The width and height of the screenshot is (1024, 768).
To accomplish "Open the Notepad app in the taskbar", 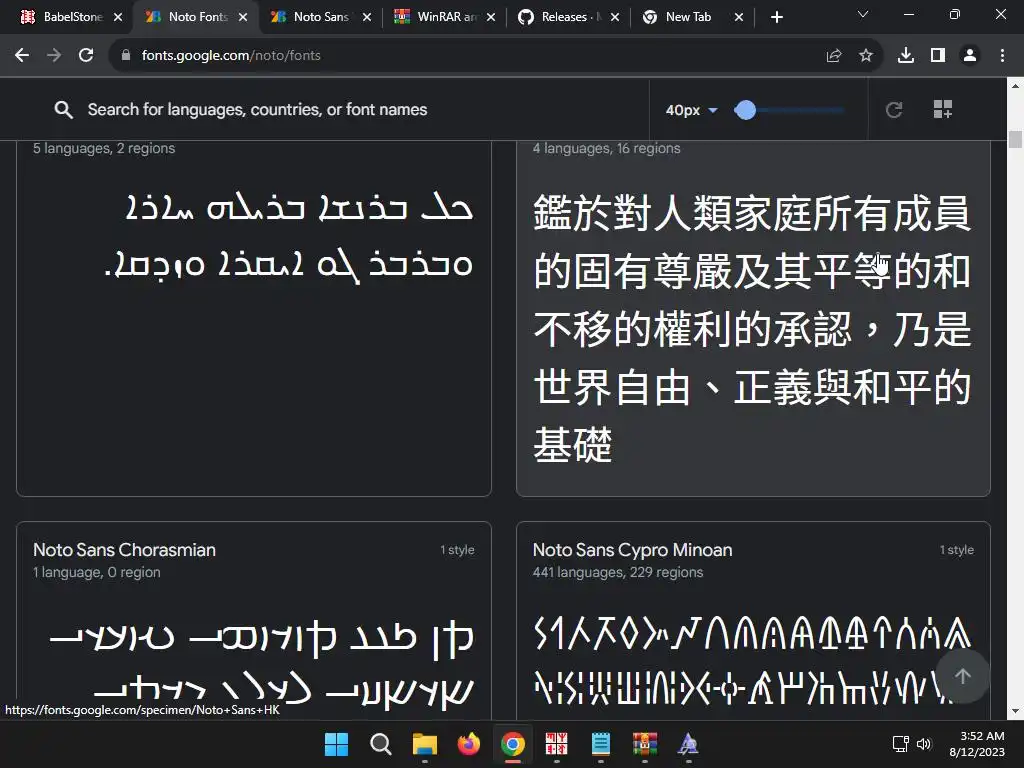I will 600,744.
